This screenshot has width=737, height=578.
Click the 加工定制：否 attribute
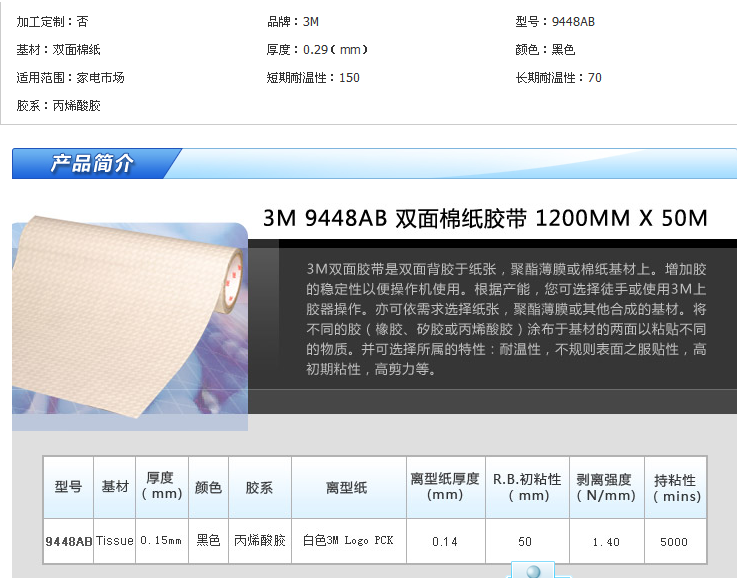(x=52, y=22)
